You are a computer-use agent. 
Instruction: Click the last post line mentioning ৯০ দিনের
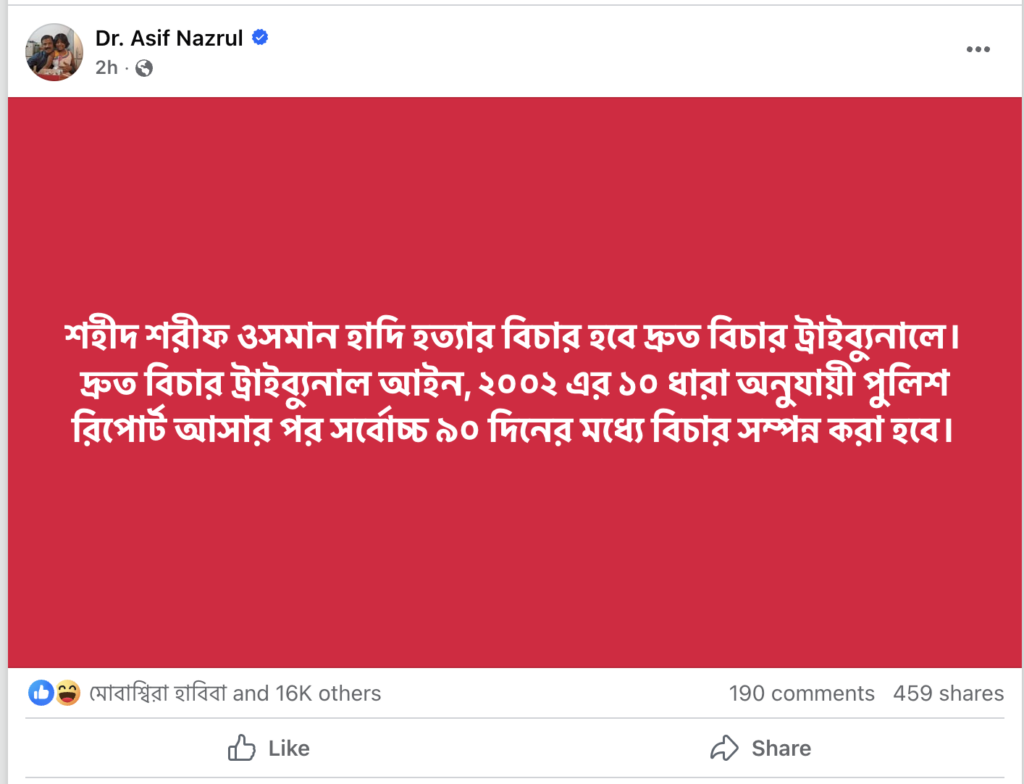tap(510, 432)
